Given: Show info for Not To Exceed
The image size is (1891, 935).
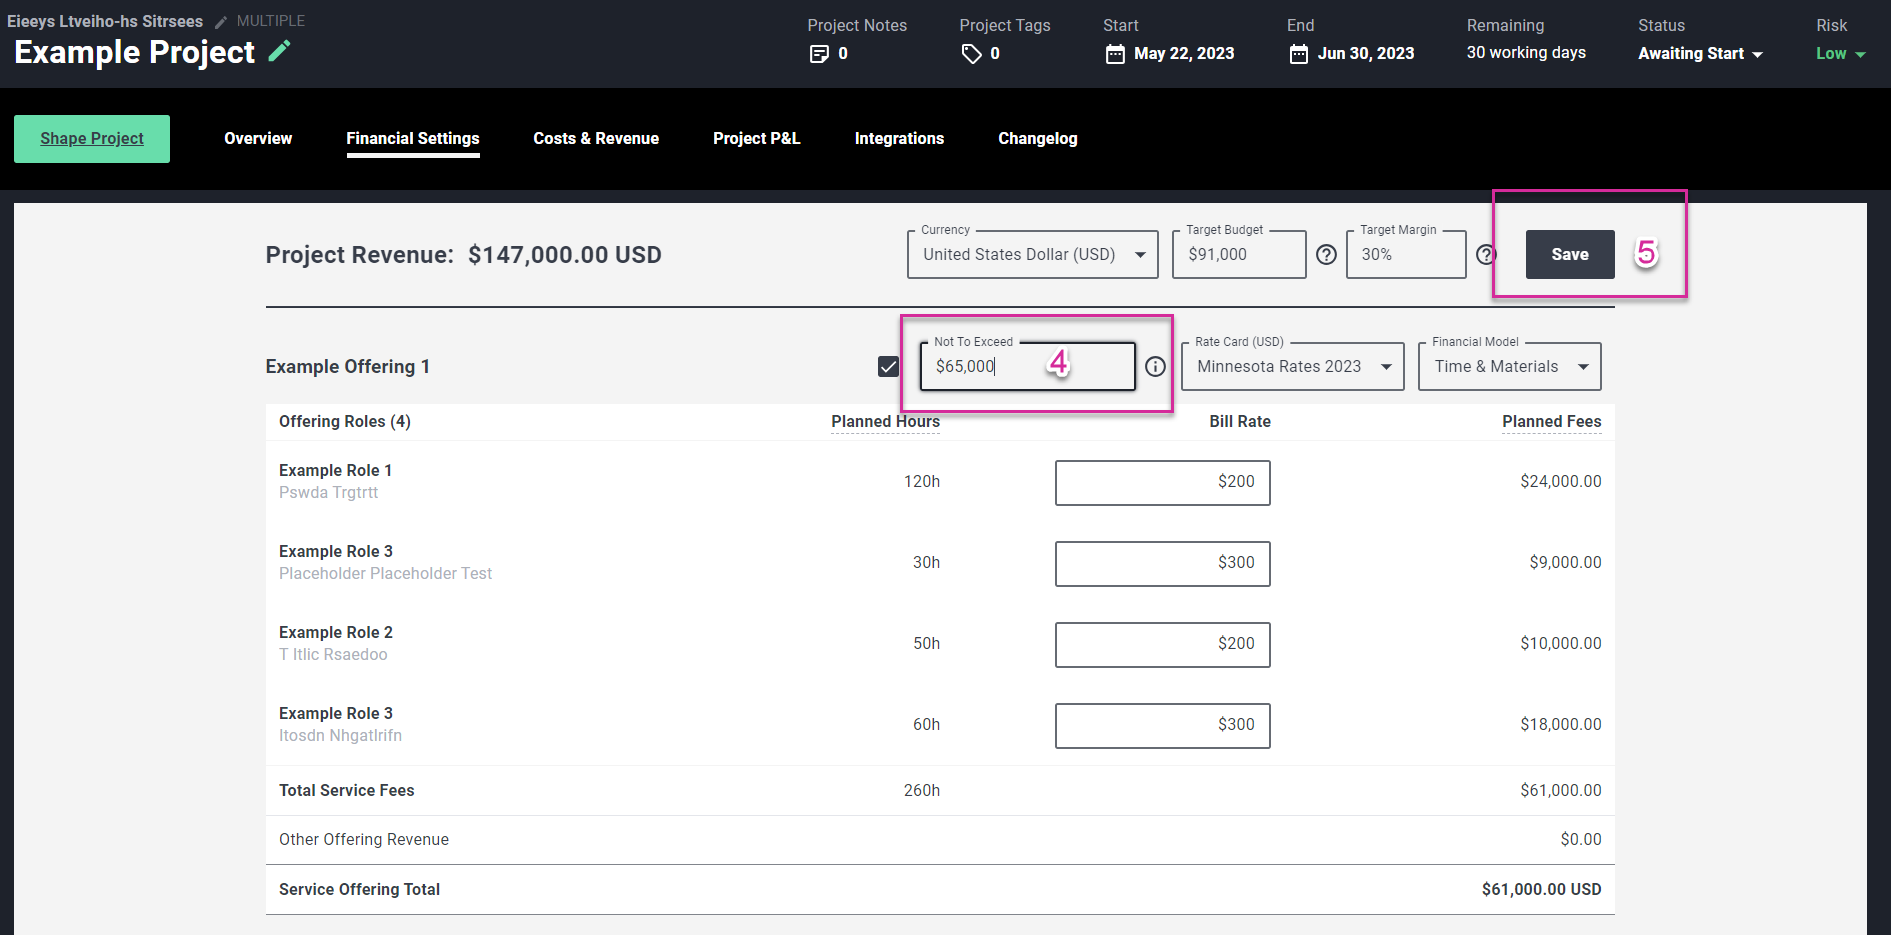Looking at the screenshot, I should pos(1155,367).
